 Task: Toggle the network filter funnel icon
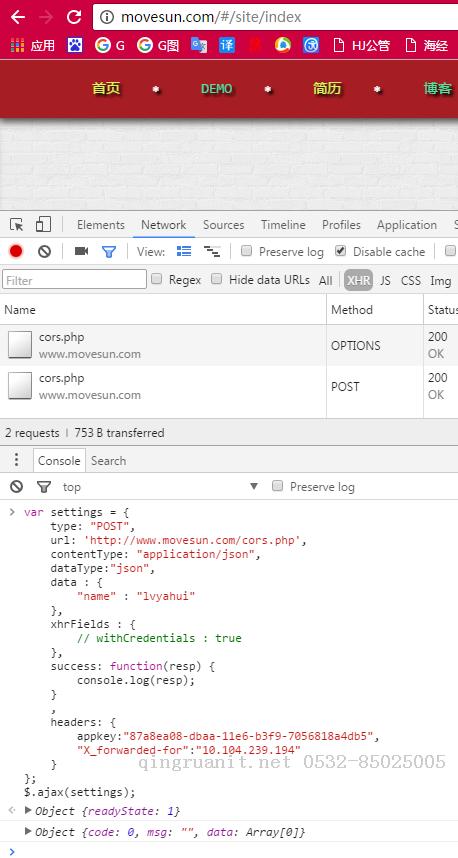(109, 252)
